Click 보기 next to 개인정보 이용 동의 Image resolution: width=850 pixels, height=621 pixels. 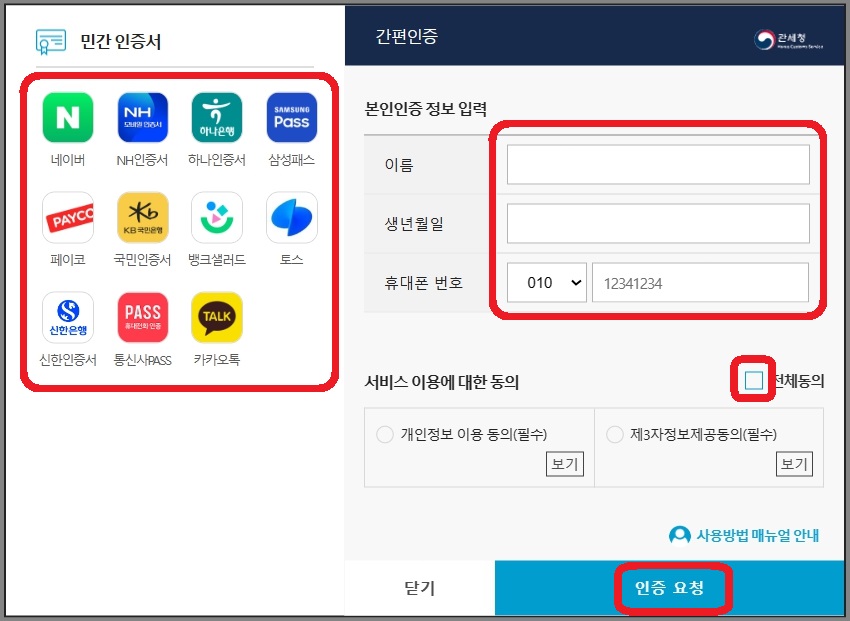563,464
